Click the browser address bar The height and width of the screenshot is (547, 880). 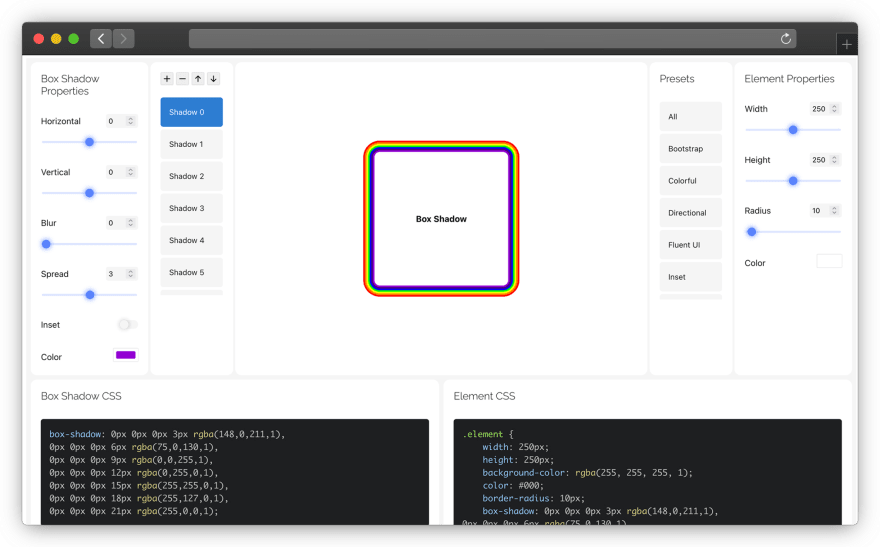pos(492,39)
